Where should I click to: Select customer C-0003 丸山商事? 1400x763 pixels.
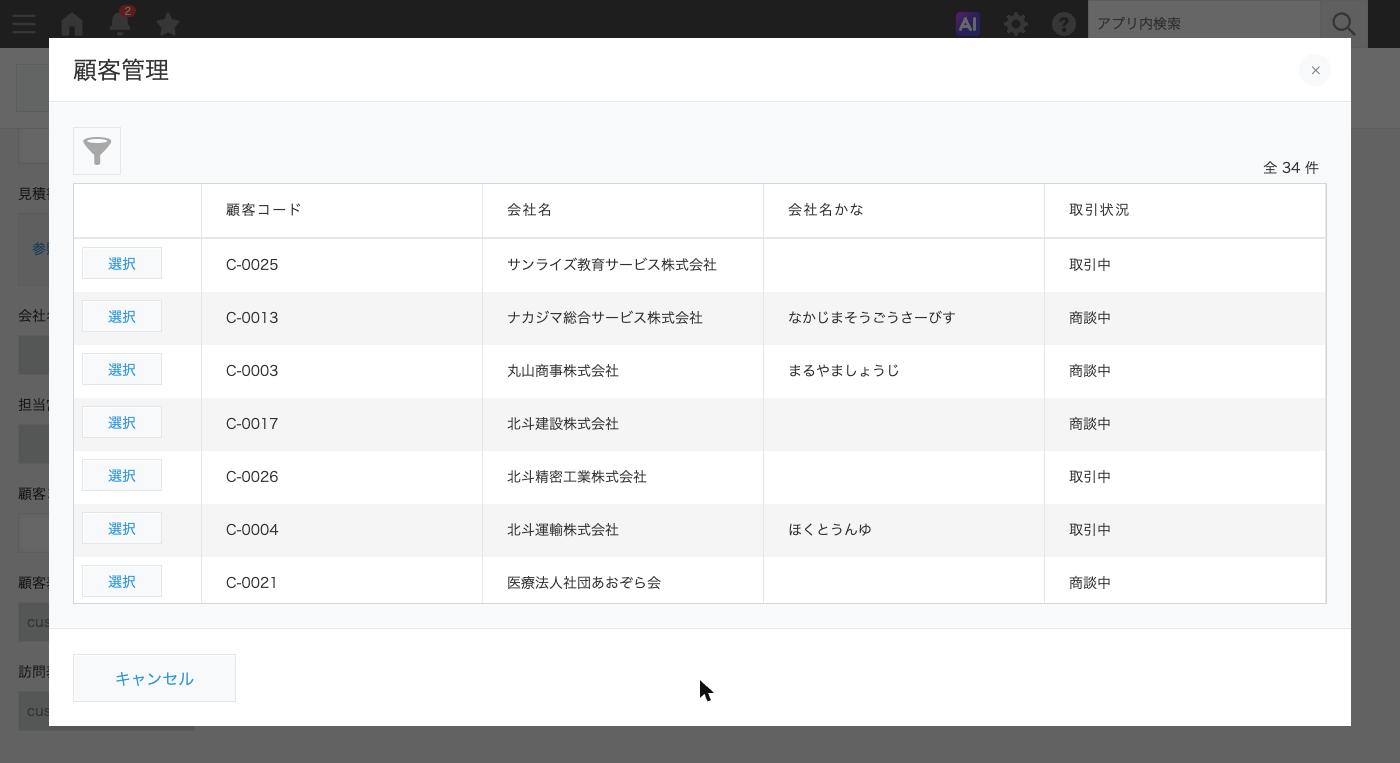click(122, 370)
